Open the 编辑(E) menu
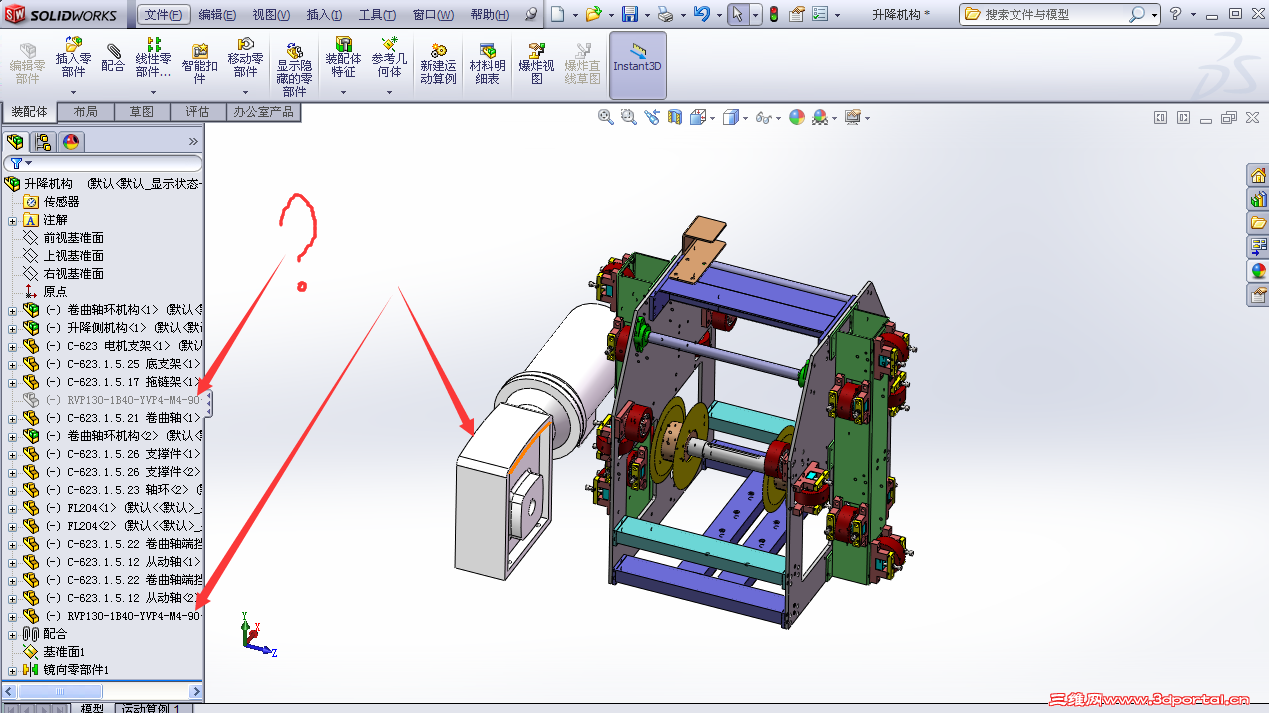Image resolution: width=1269 pixels, height=713 pixels. point(217,15)
